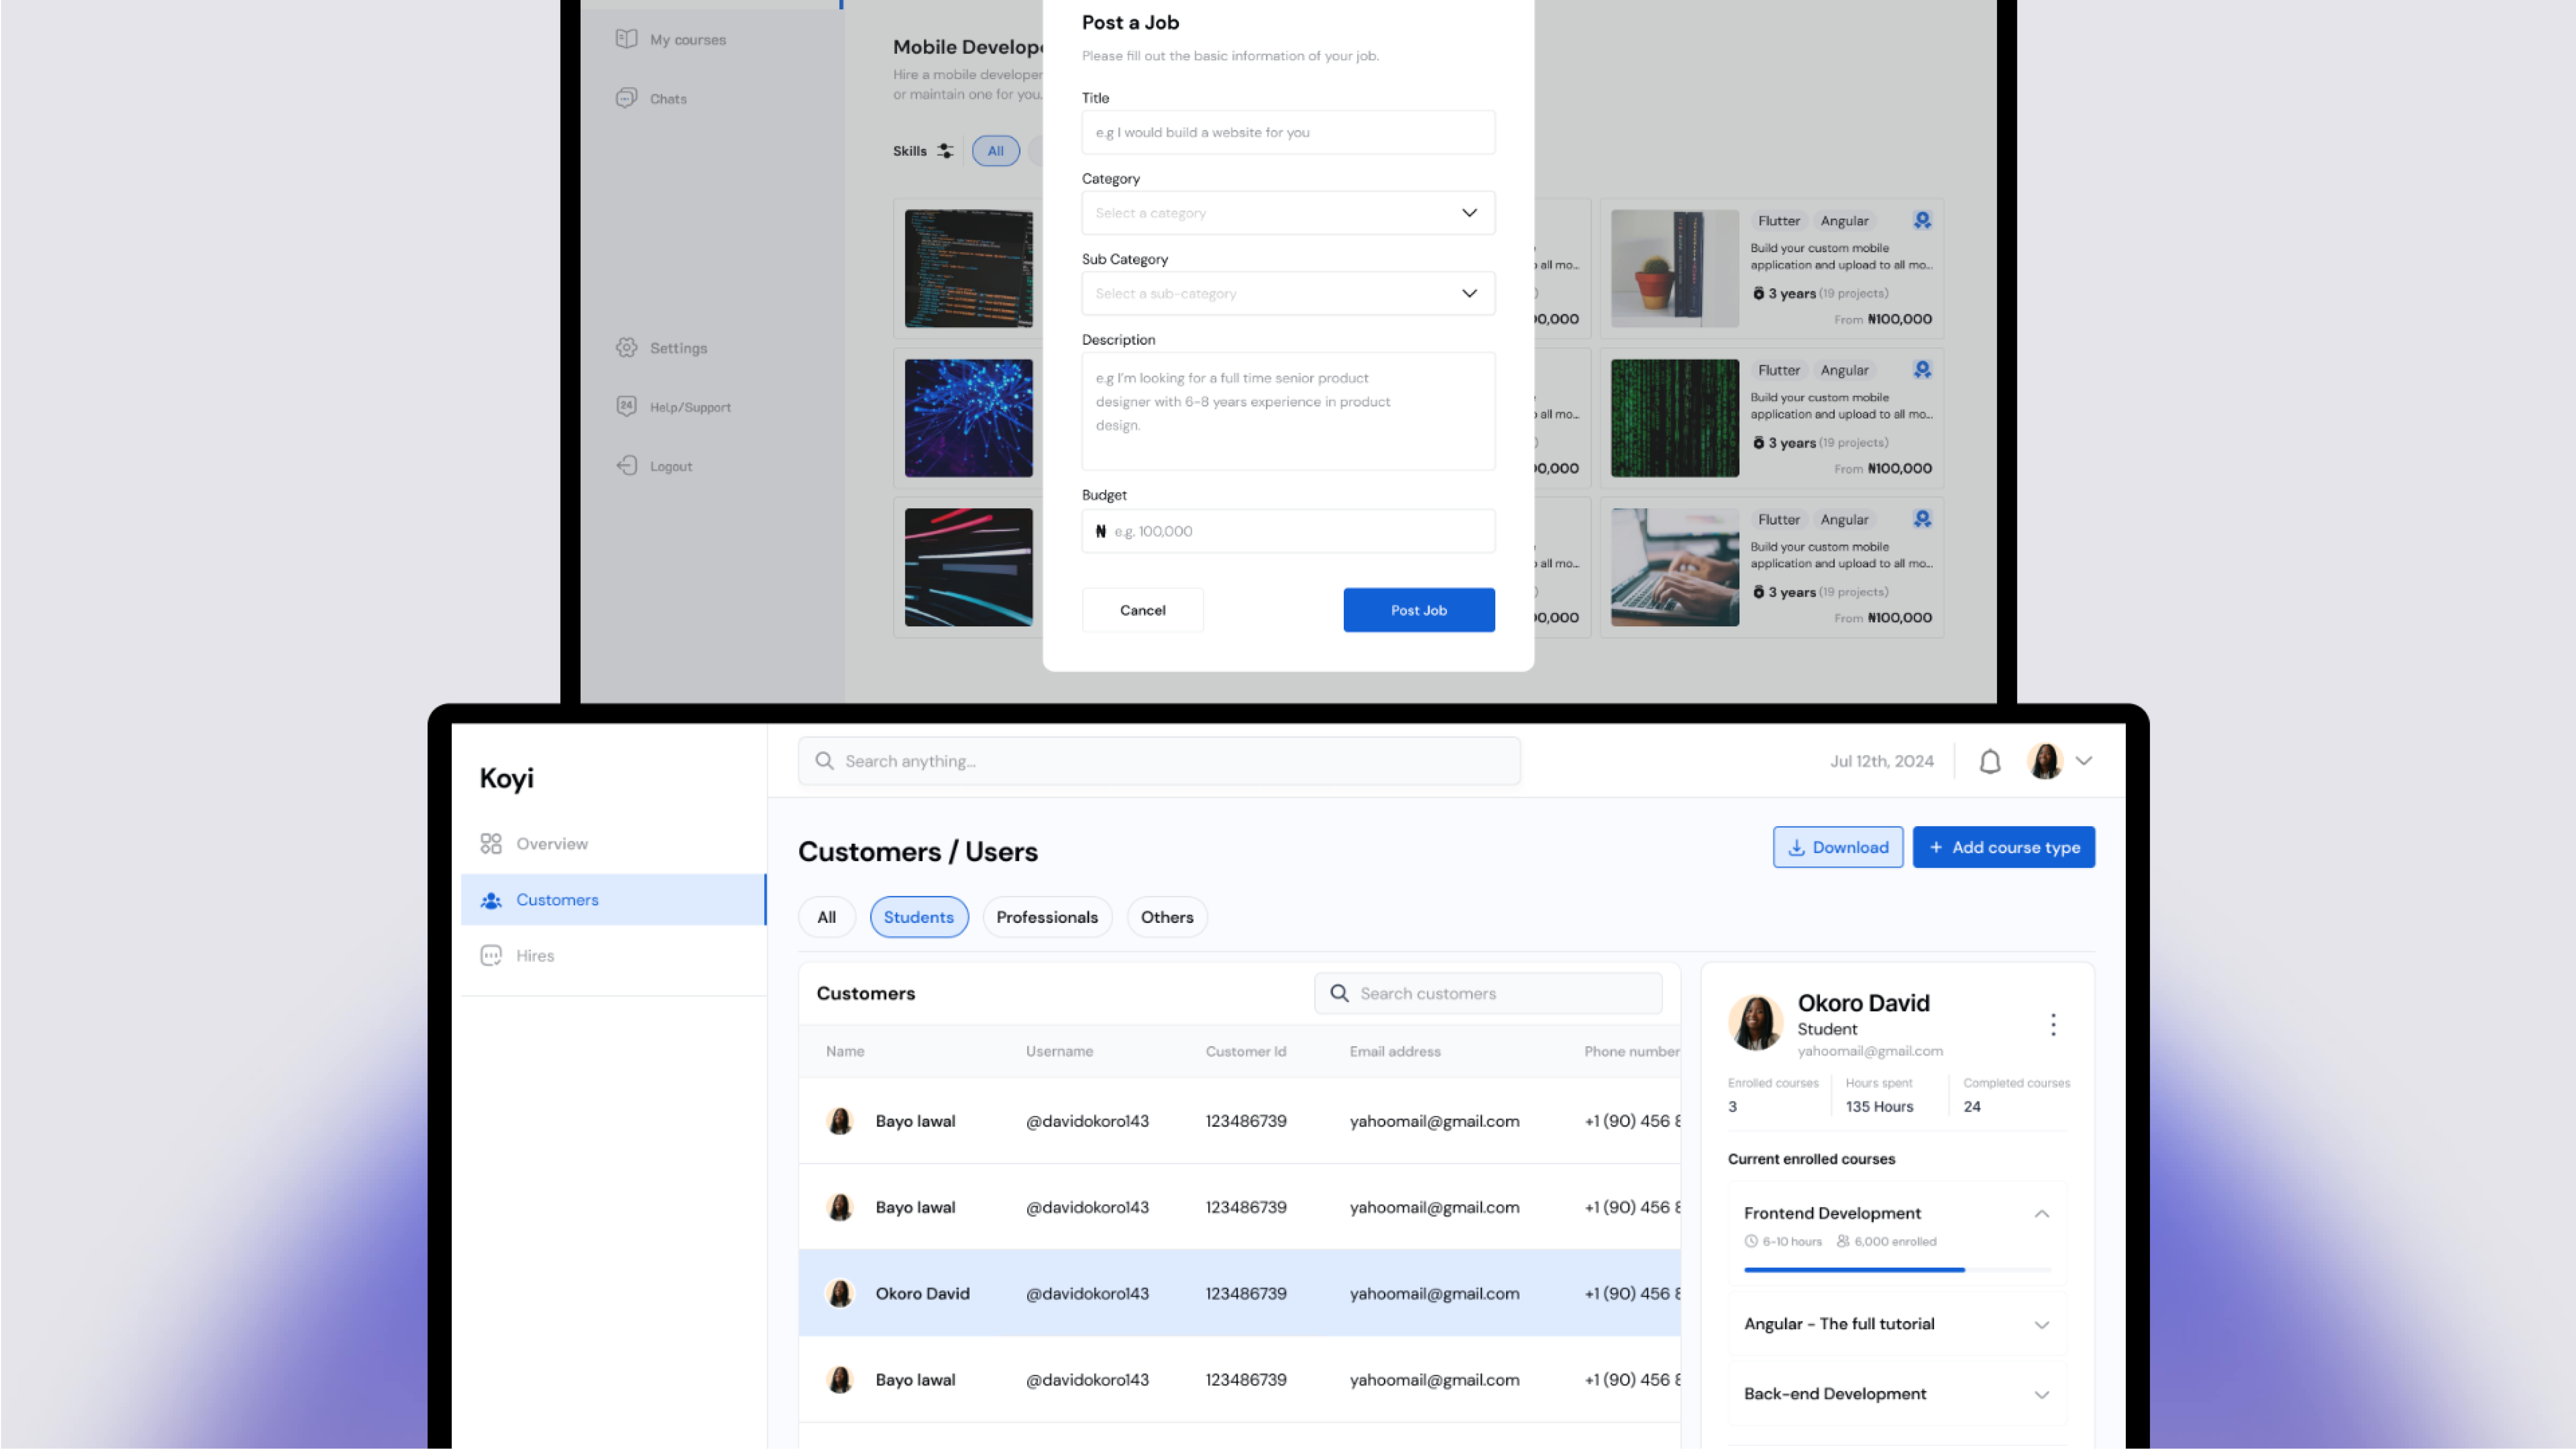This screenshot has height=1449, width=2576.
Task: Click the Customer Id column header
Action: tap(1245, 1051)
